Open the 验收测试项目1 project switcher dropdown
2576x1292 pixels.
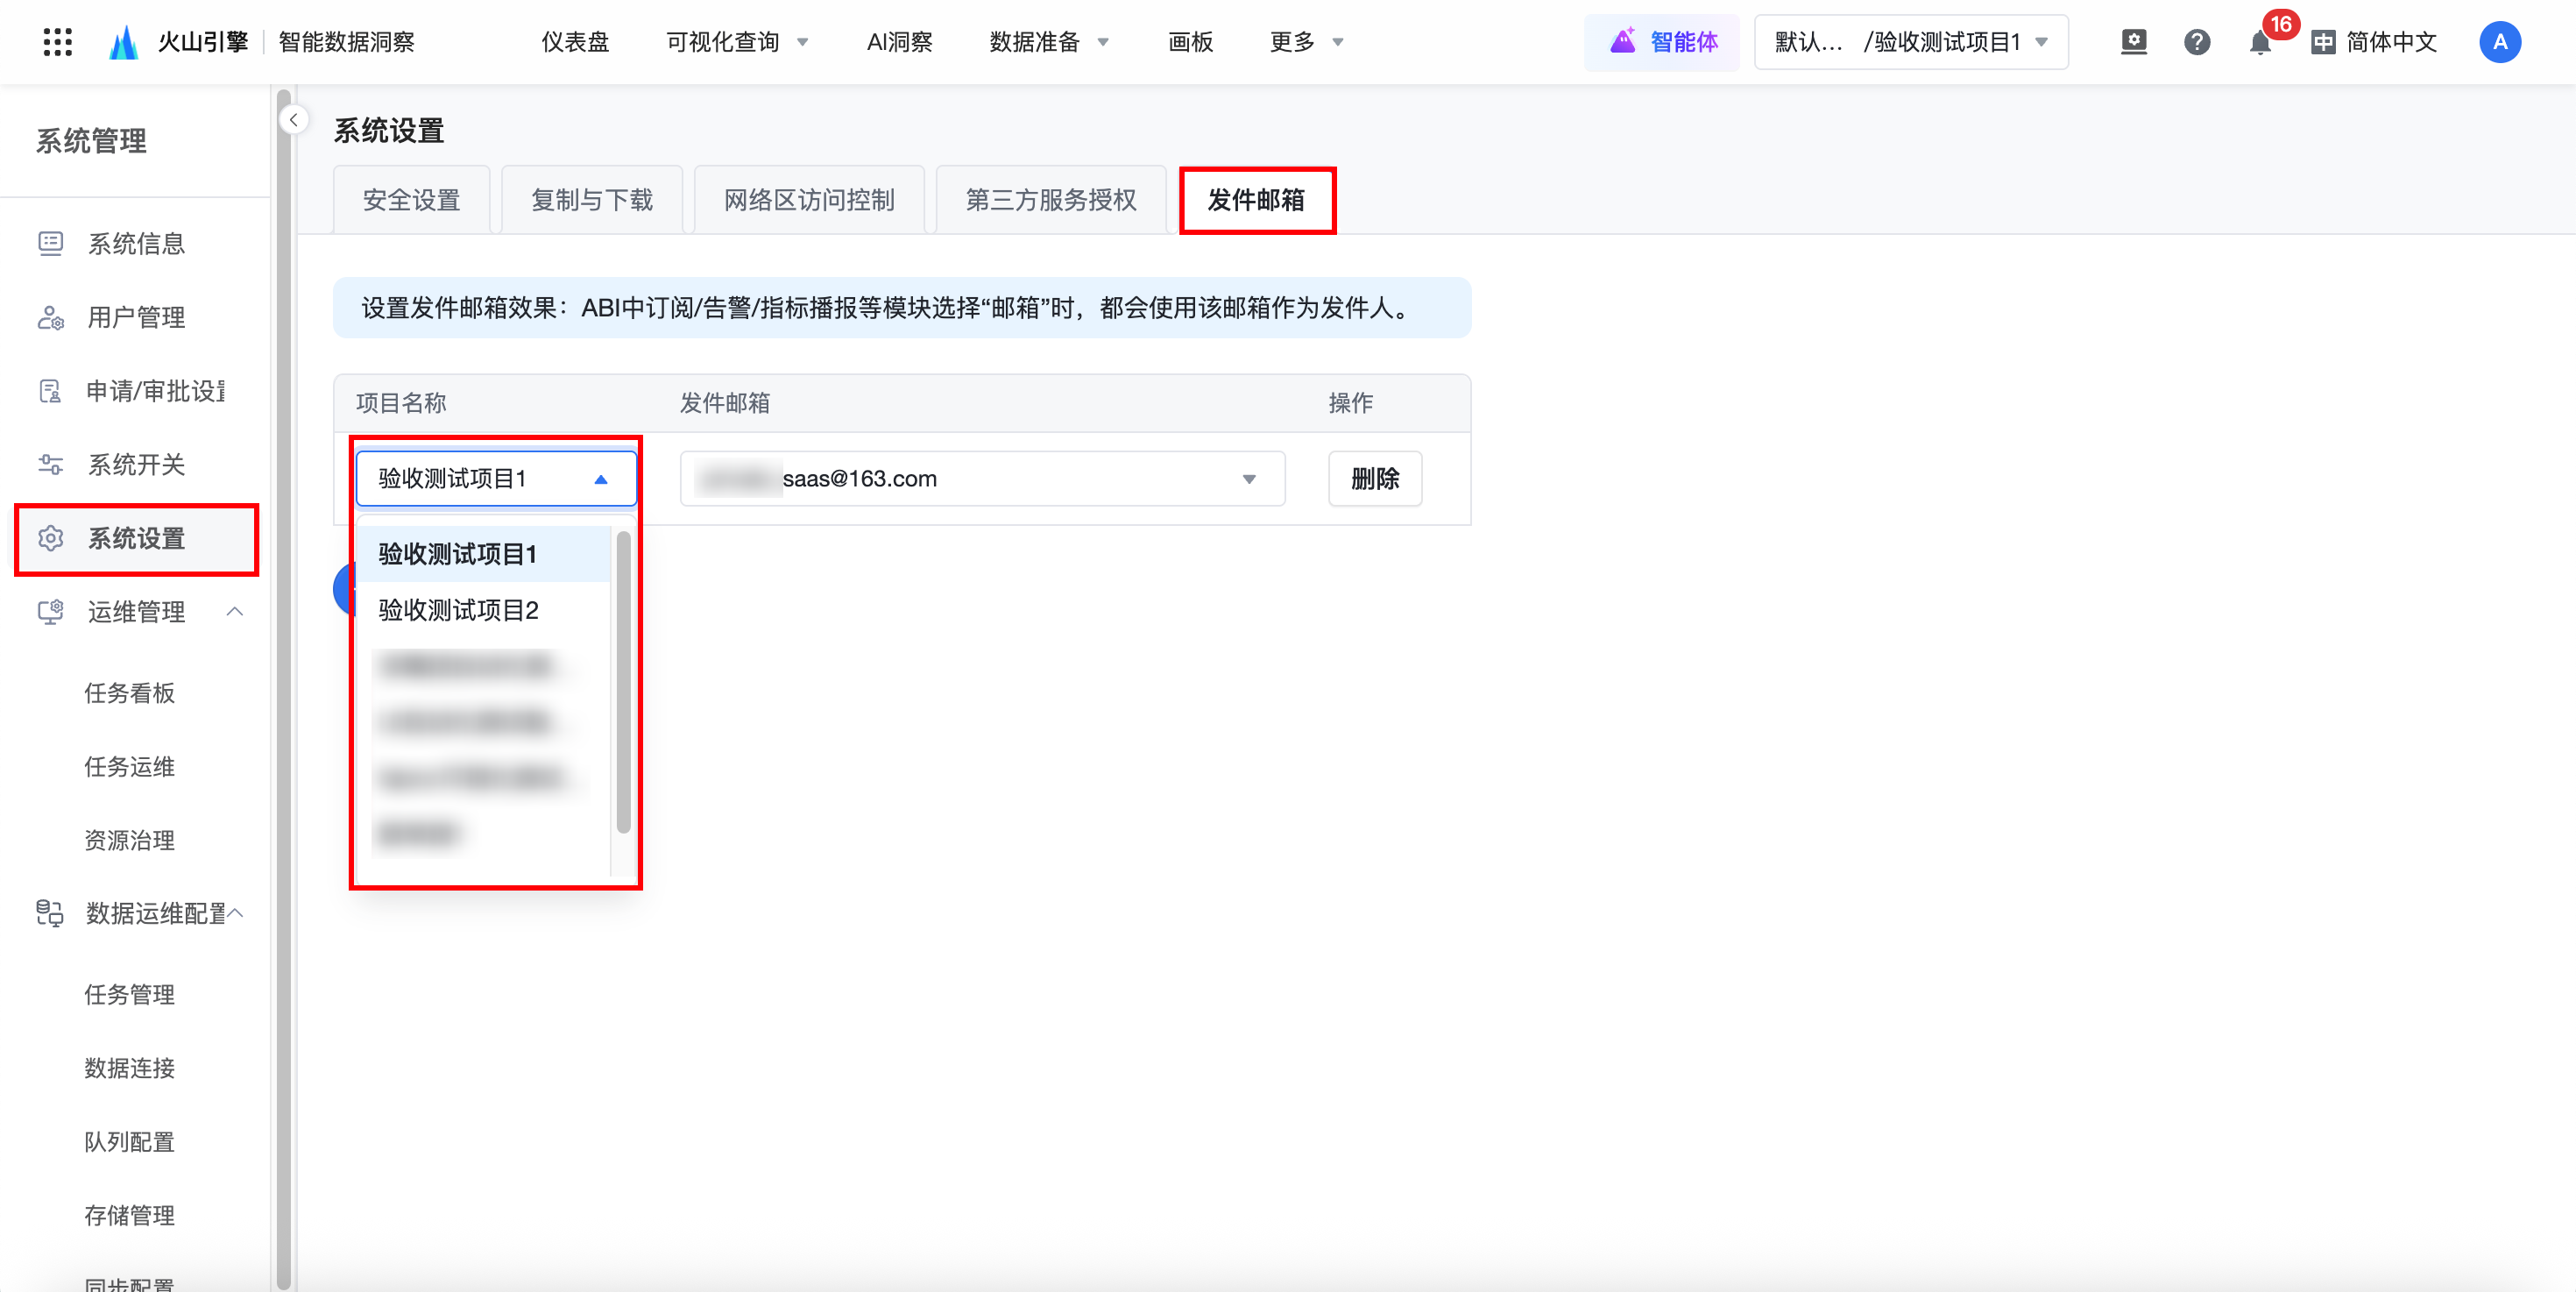[x=1911, y=42]
